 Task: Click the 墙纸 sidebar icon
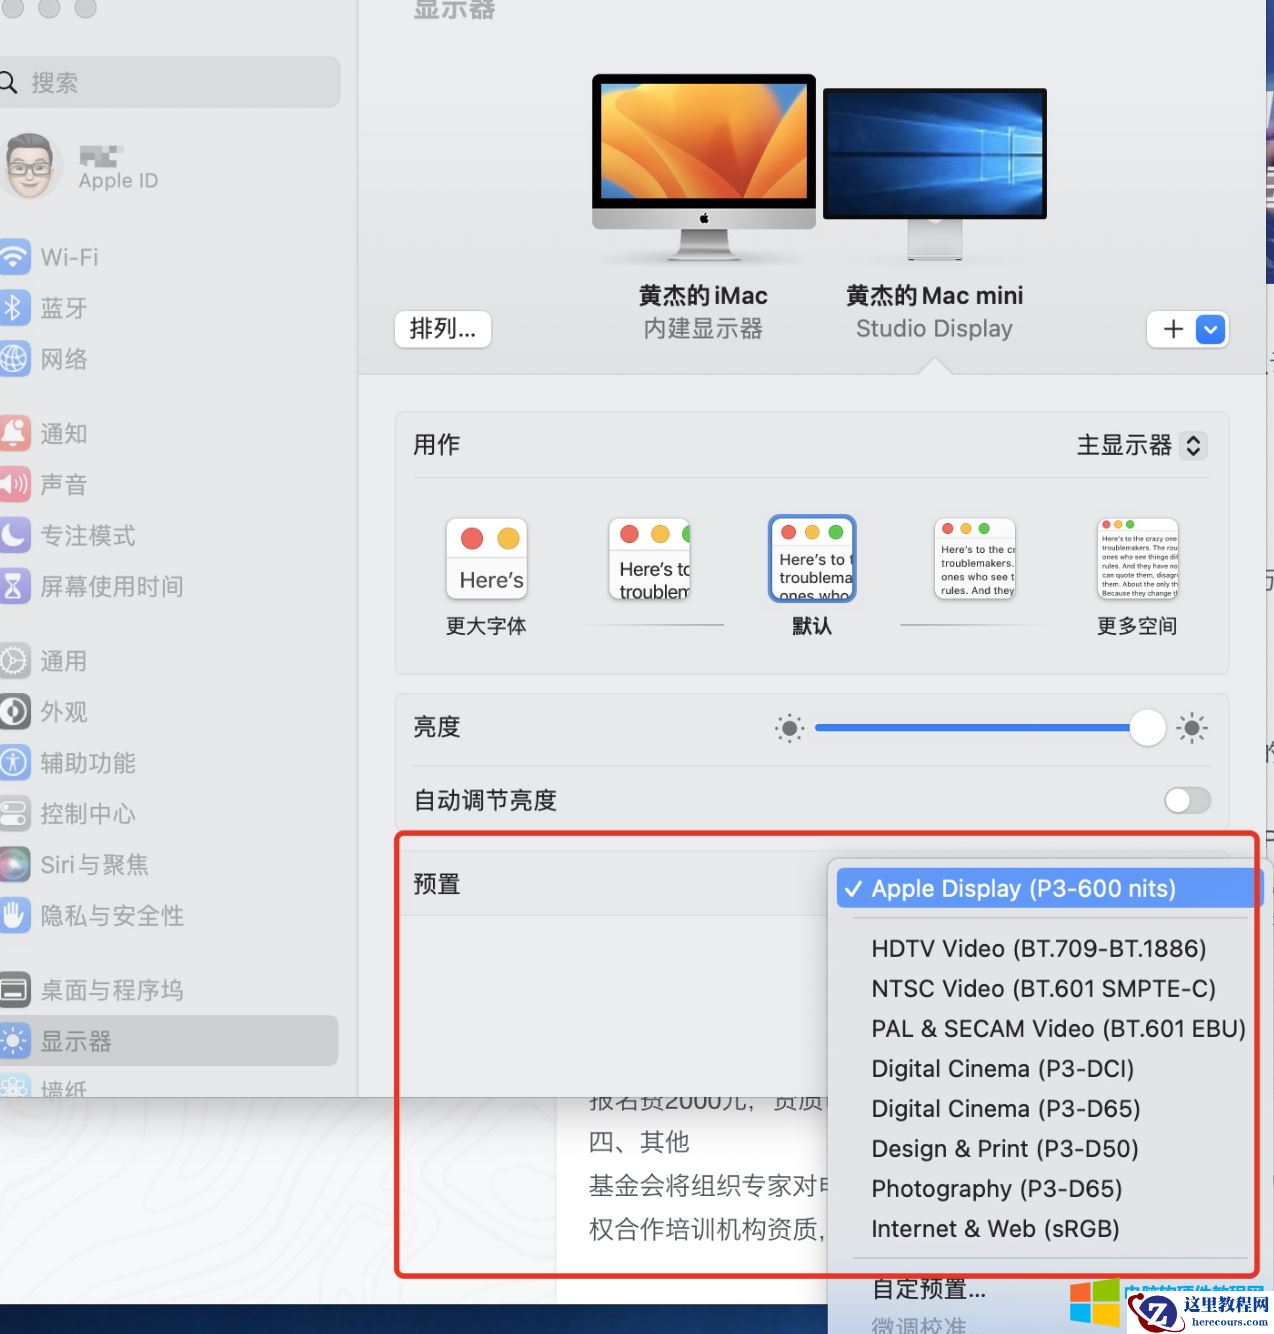(x=64, y=1088)
